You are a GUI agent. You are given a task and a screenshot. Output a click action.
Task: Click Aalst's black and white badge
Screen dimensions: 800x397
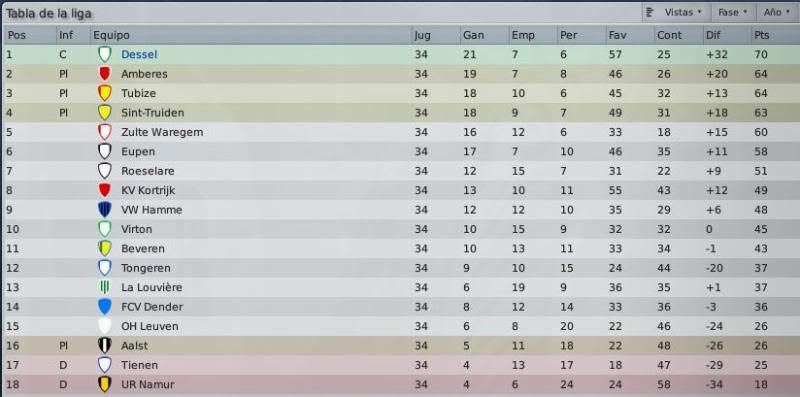tap(105, 345)
